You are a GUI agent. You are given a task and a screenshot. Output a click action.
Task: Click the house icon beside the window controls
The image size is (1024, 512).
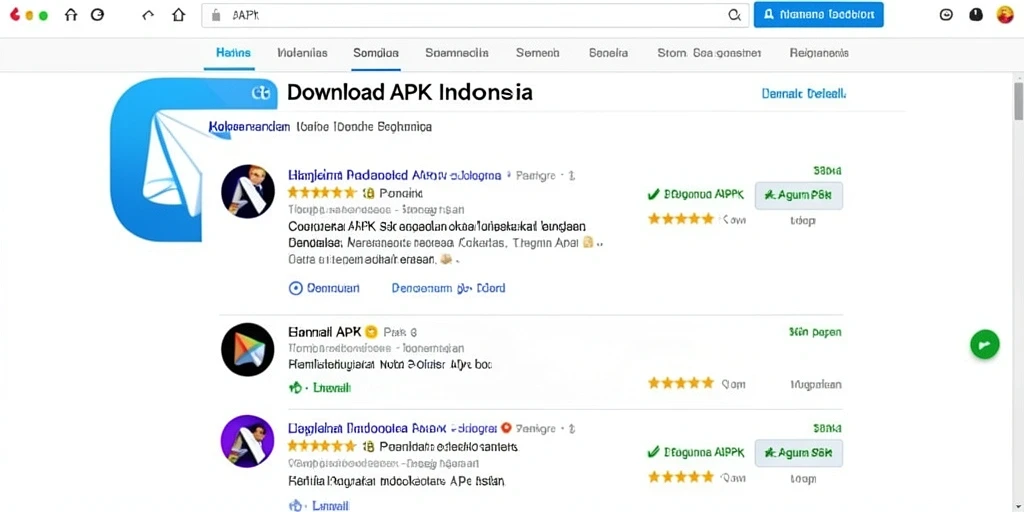[71, 15]
